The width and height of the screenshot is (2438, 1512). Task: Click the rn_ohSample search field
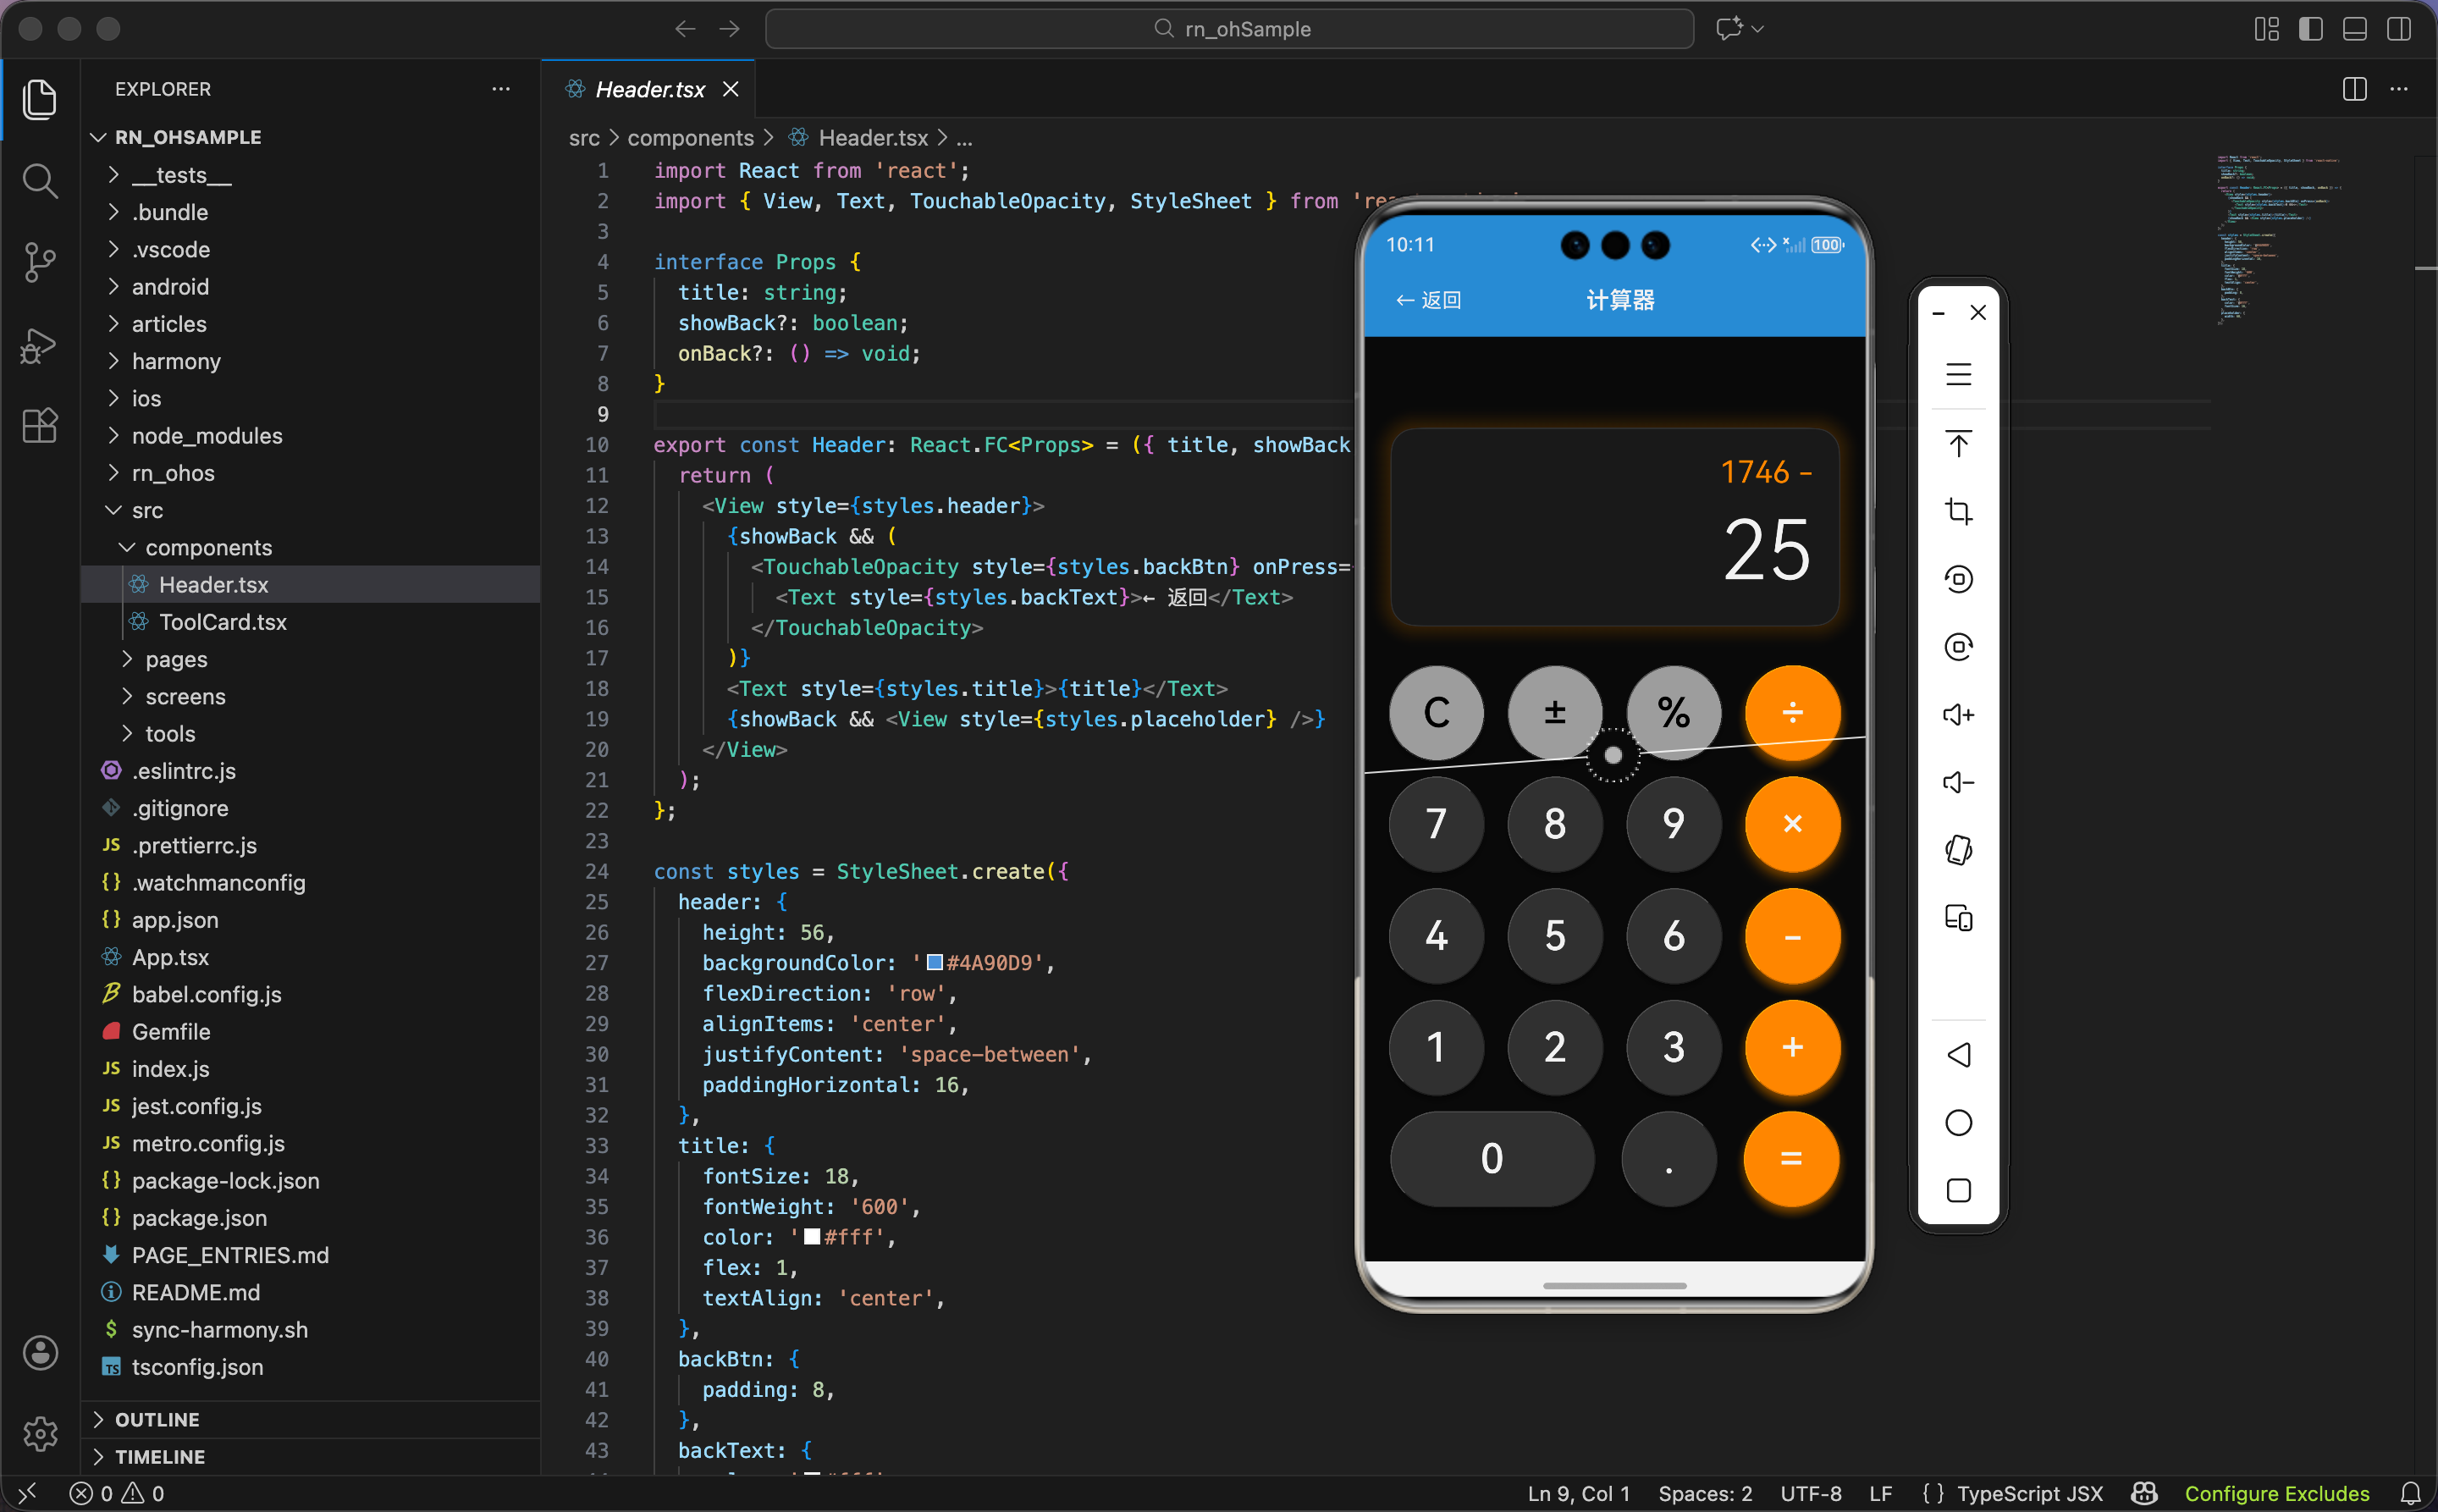(1229, 29)
